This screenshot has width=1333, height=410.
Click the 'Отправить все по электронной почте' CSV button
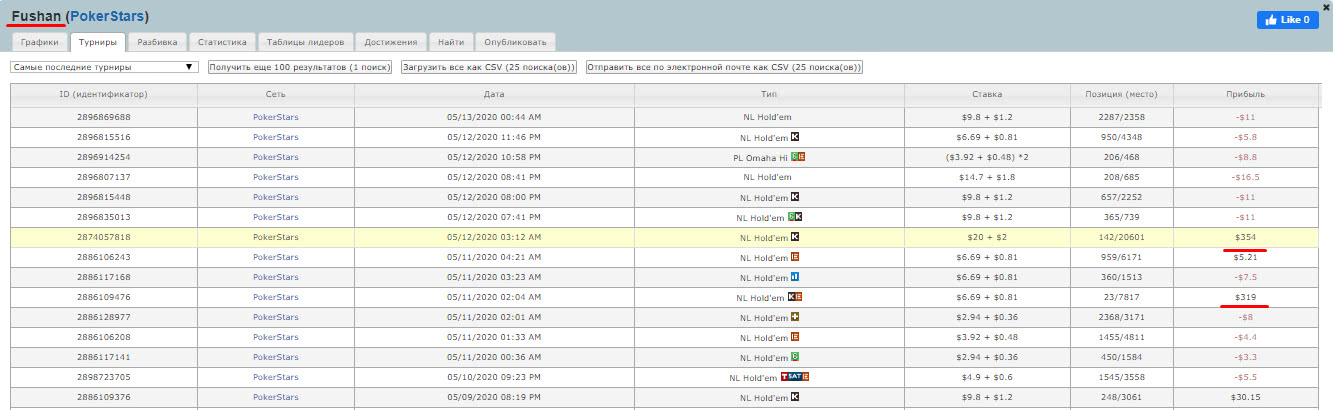[724, 67]
